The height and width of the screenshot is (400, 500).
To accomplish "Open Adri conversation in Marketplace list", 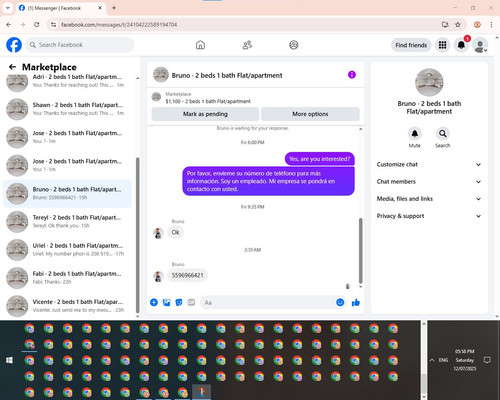I will click(x=68, y=81).
